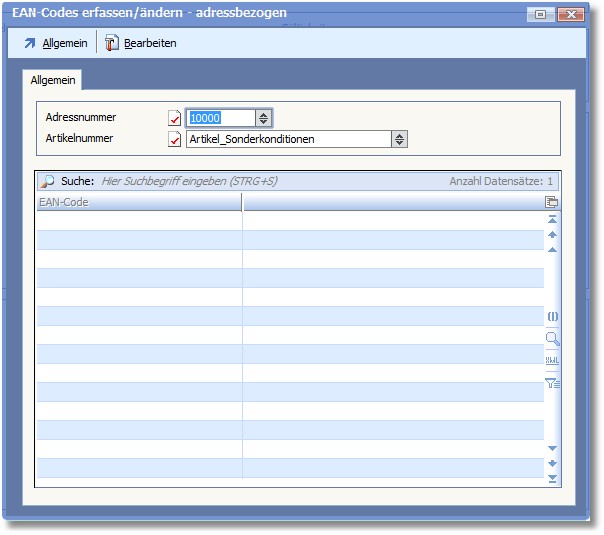Image resolution: width=604 pixels, height=535 pixels.
Task: Open the magnifier search icon in the sidebar
Action: pos(552,339)
